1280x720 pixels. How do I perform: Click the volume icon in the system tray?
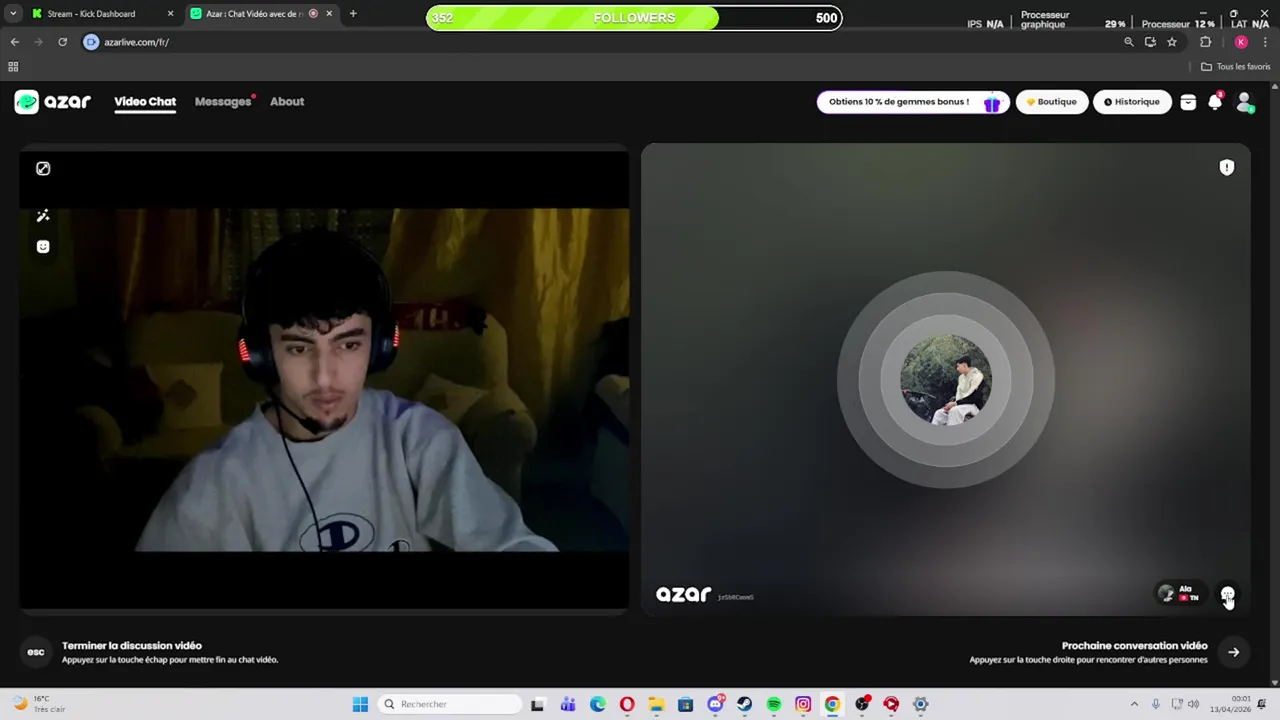pyautogui.click(x=1193, y=704)
